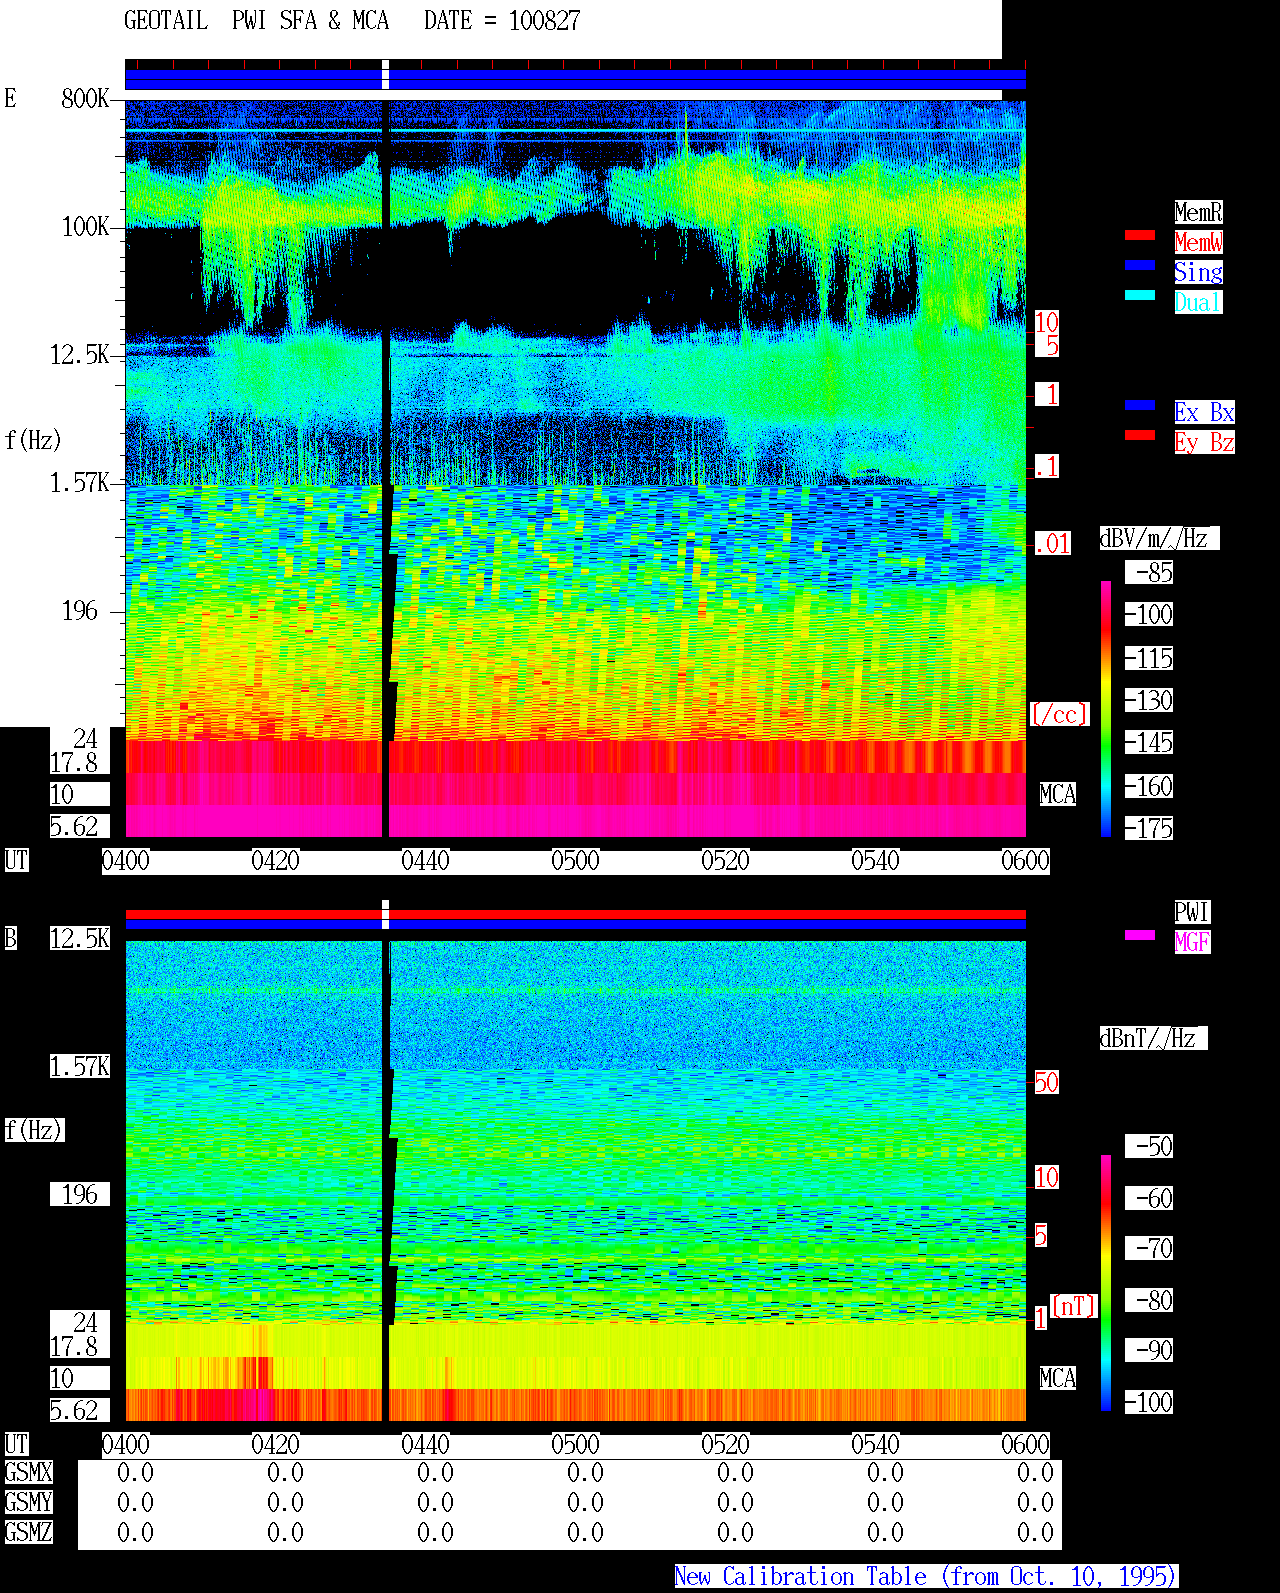This screenshot has width=1280, height=1593.
Task: Click the red MemW legend swatch
Action: 1140,235
